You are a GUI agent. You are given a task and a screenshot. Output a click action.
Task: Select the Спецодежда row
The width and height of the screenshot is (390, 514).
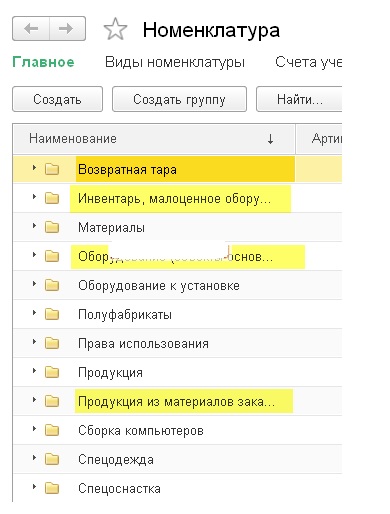click(x=178, y=459)
